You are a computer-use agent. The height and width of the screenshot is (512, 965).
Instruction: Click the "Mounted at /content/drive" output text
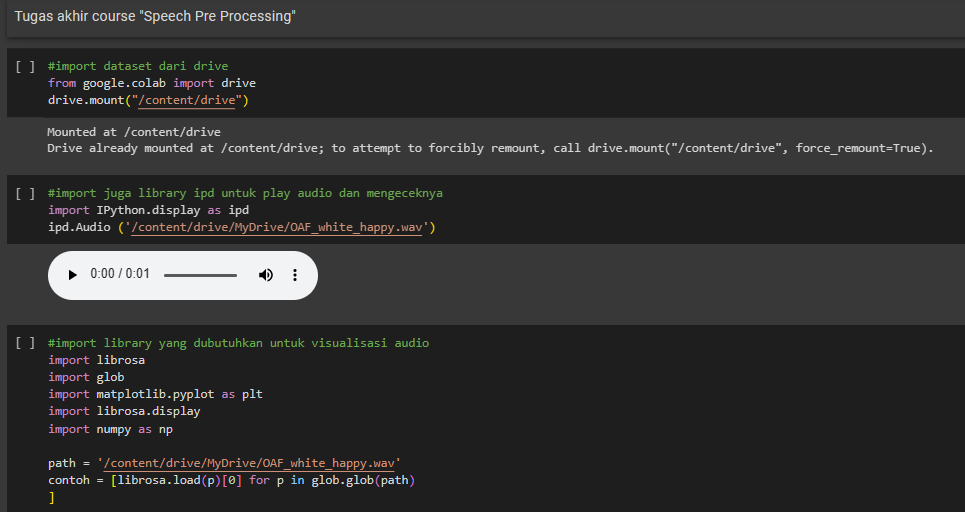tap(133, 132)
